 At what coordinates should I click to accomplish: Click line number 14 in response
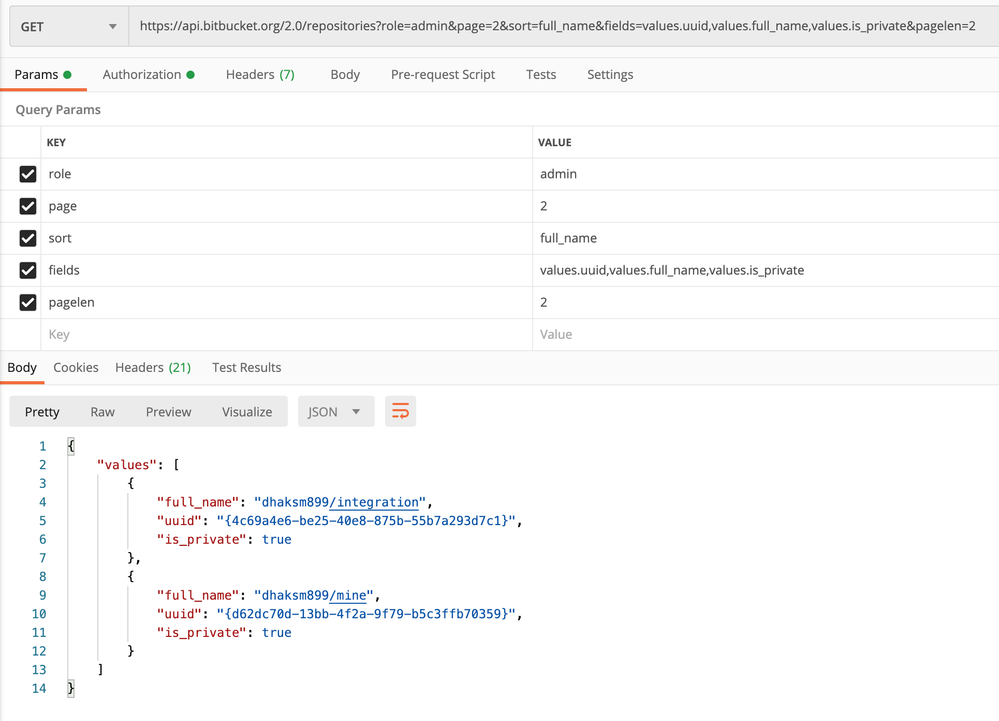[x=39, y=688]
